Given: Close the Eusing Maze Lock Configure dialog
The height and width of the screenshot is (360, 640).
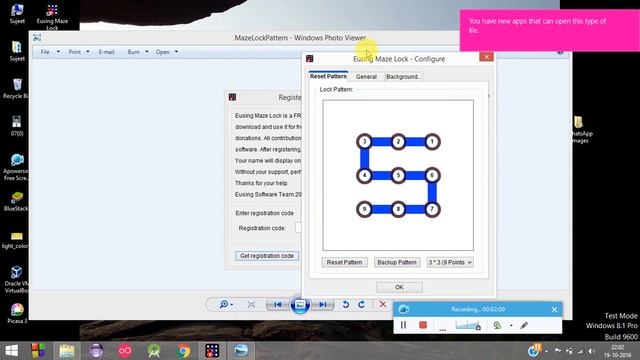Looking at the screenshot, I should 486,57.
